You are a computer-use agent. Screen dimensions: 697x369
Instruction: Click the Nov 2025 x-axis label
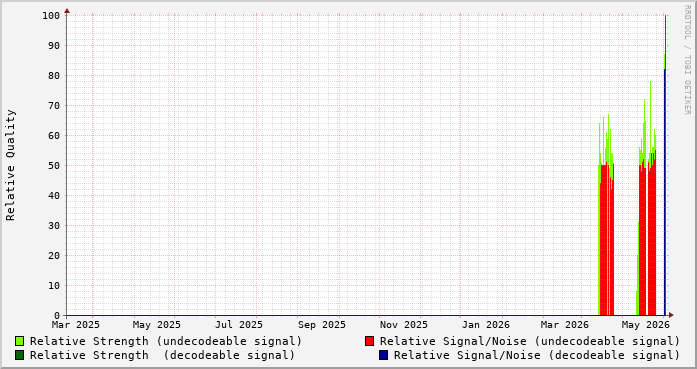(x=404, y=325)
